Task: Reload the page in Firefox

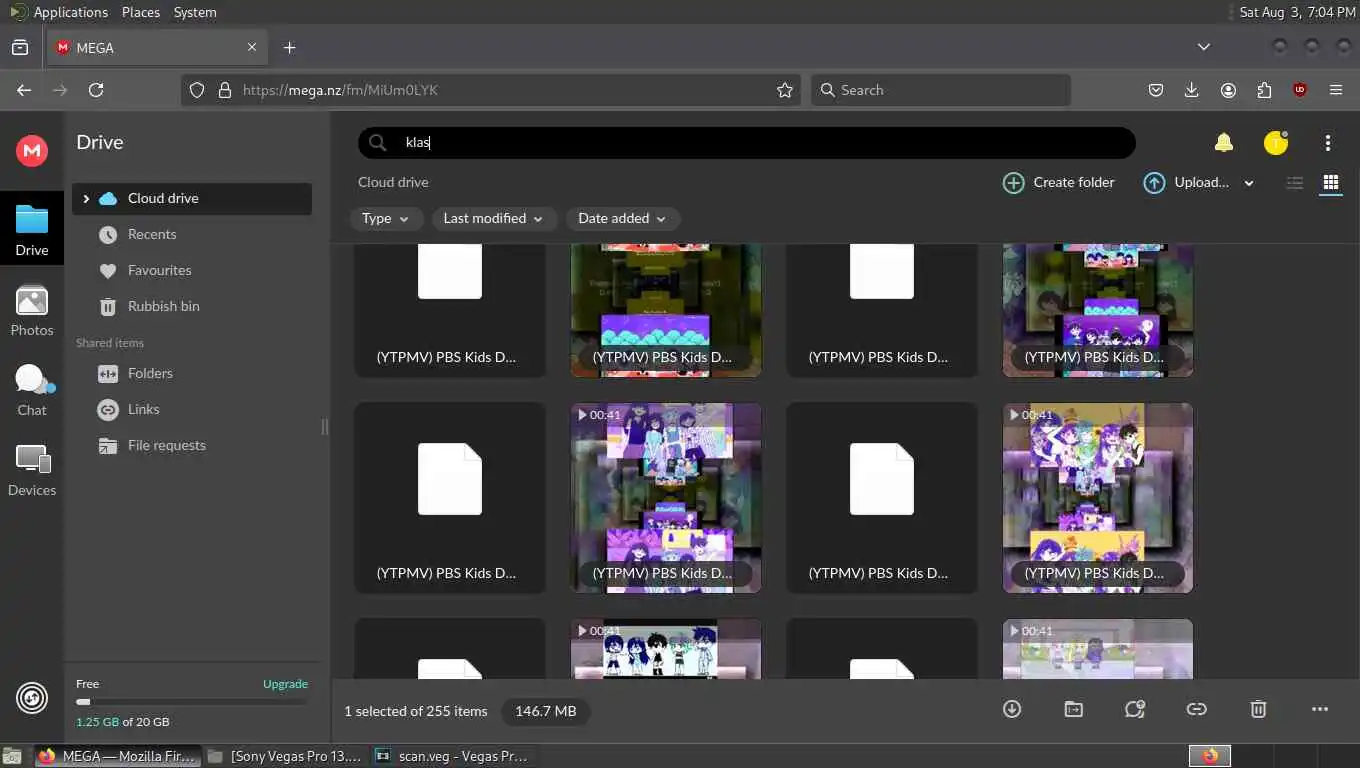Action: pos(96,90)
